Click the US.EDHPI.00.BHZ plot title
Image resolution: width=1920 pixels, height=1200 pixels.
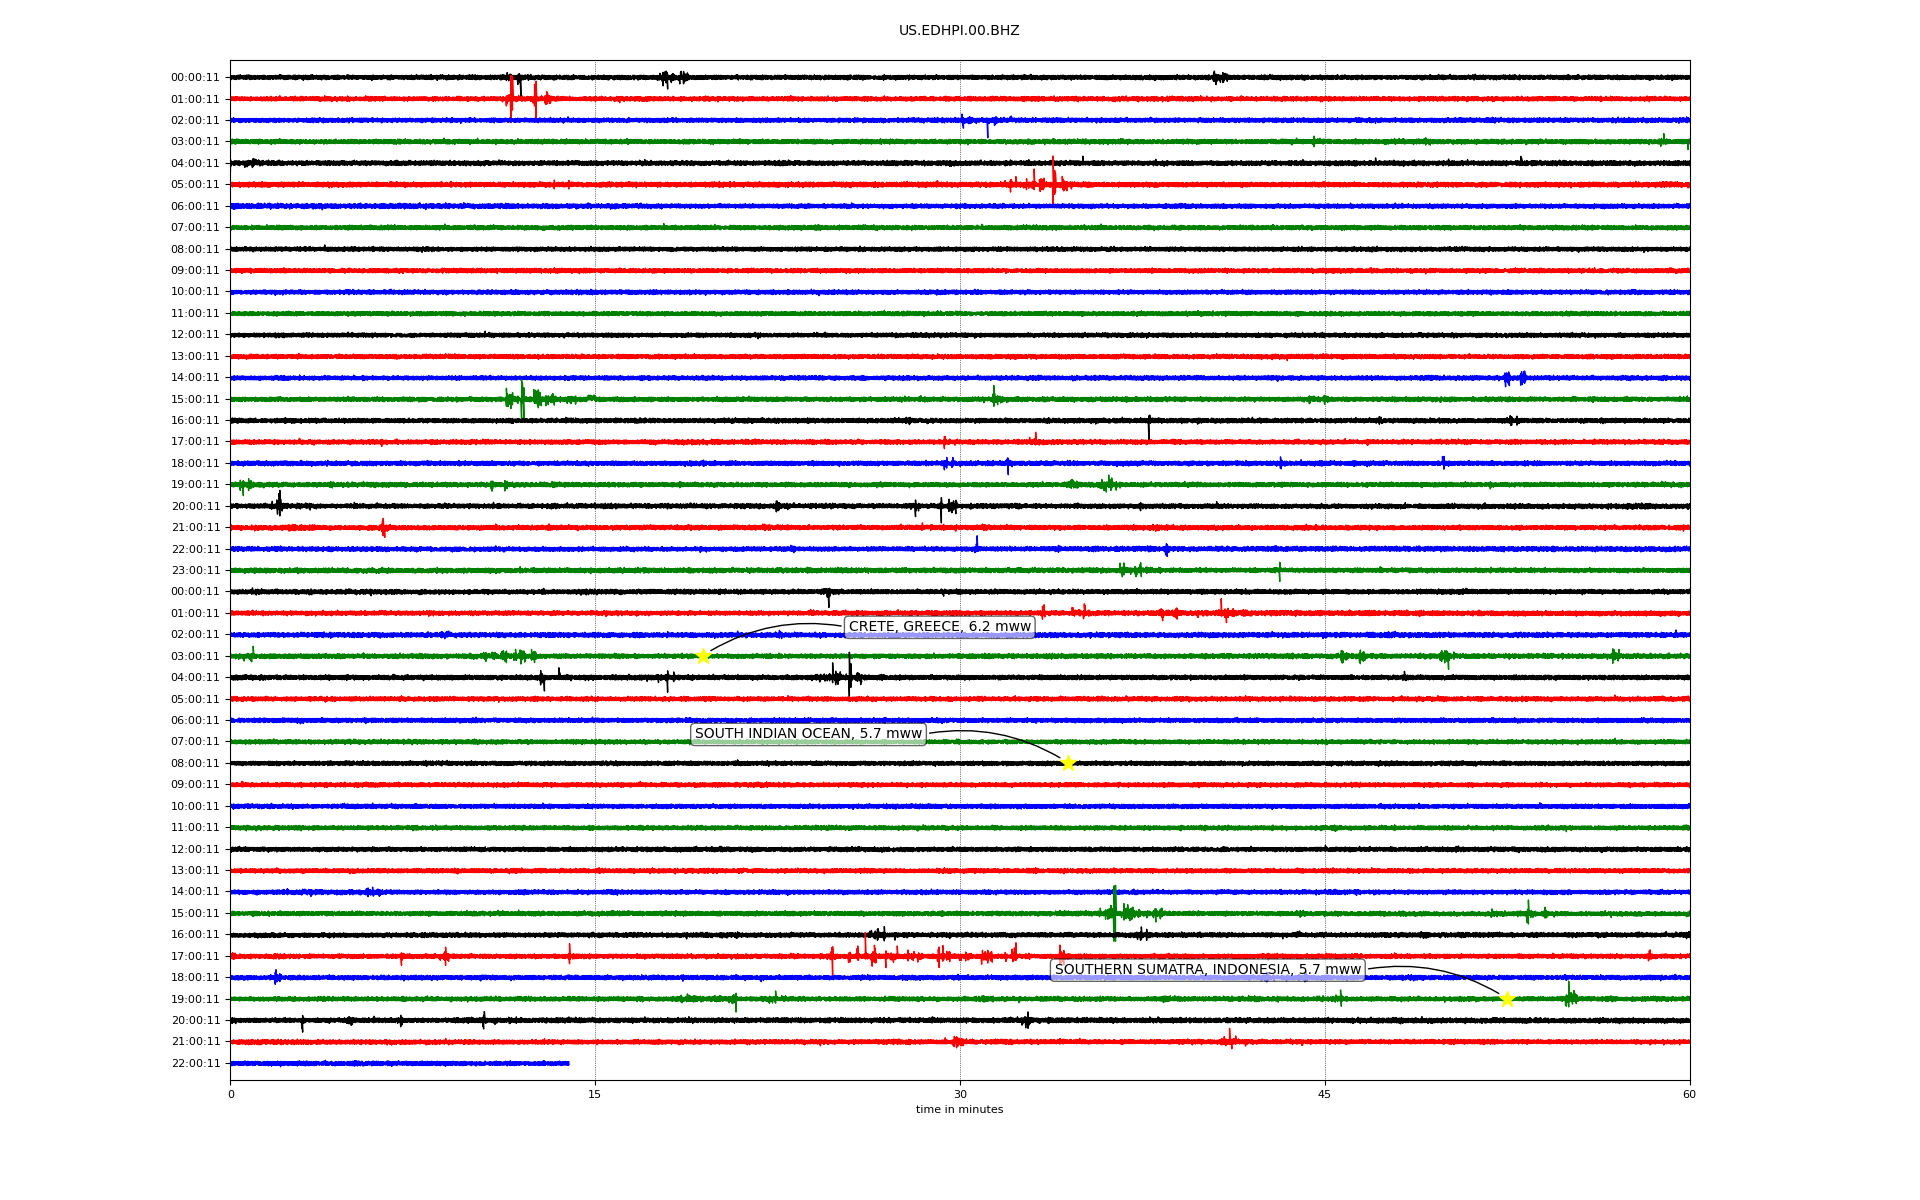pyautogui.click(x=959, y=31)
